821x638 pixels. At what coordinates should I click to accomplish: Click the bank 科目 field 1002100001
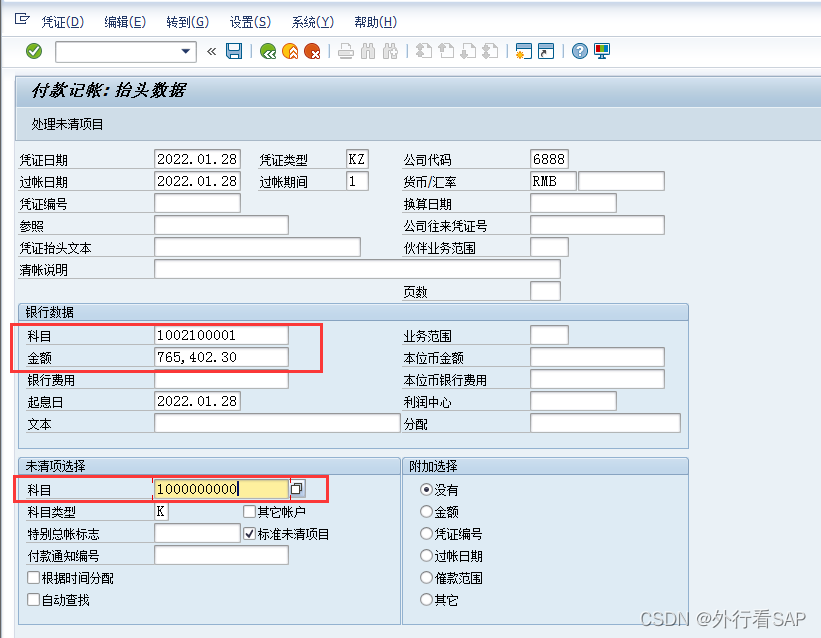pyautogui.click(x=221, y=335)
